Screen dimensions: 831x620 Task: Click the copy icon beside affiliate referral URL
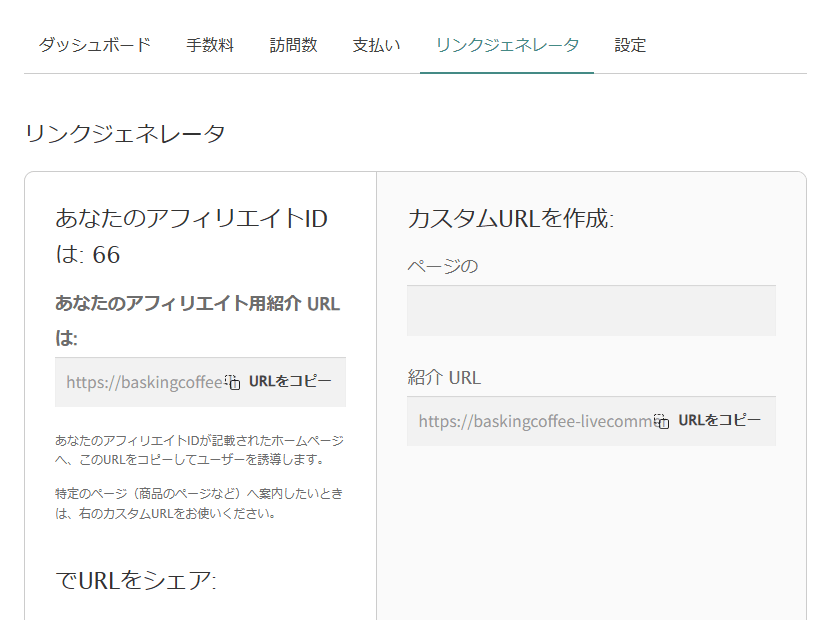click(233, 382)
